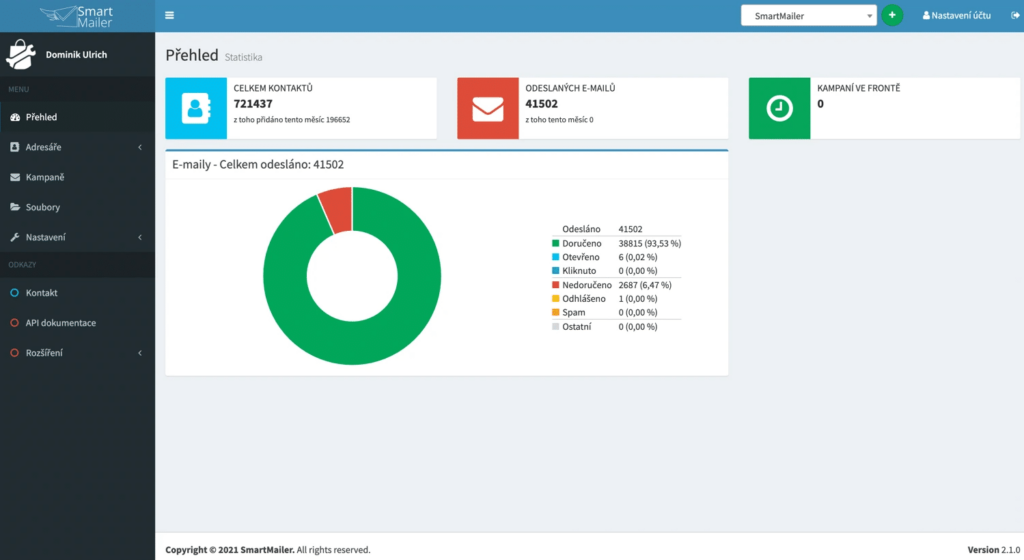The height and width of the screenshot is (560, 1024).
Task: Click the blue Kliknuto legend swatch
Action: 556,271
